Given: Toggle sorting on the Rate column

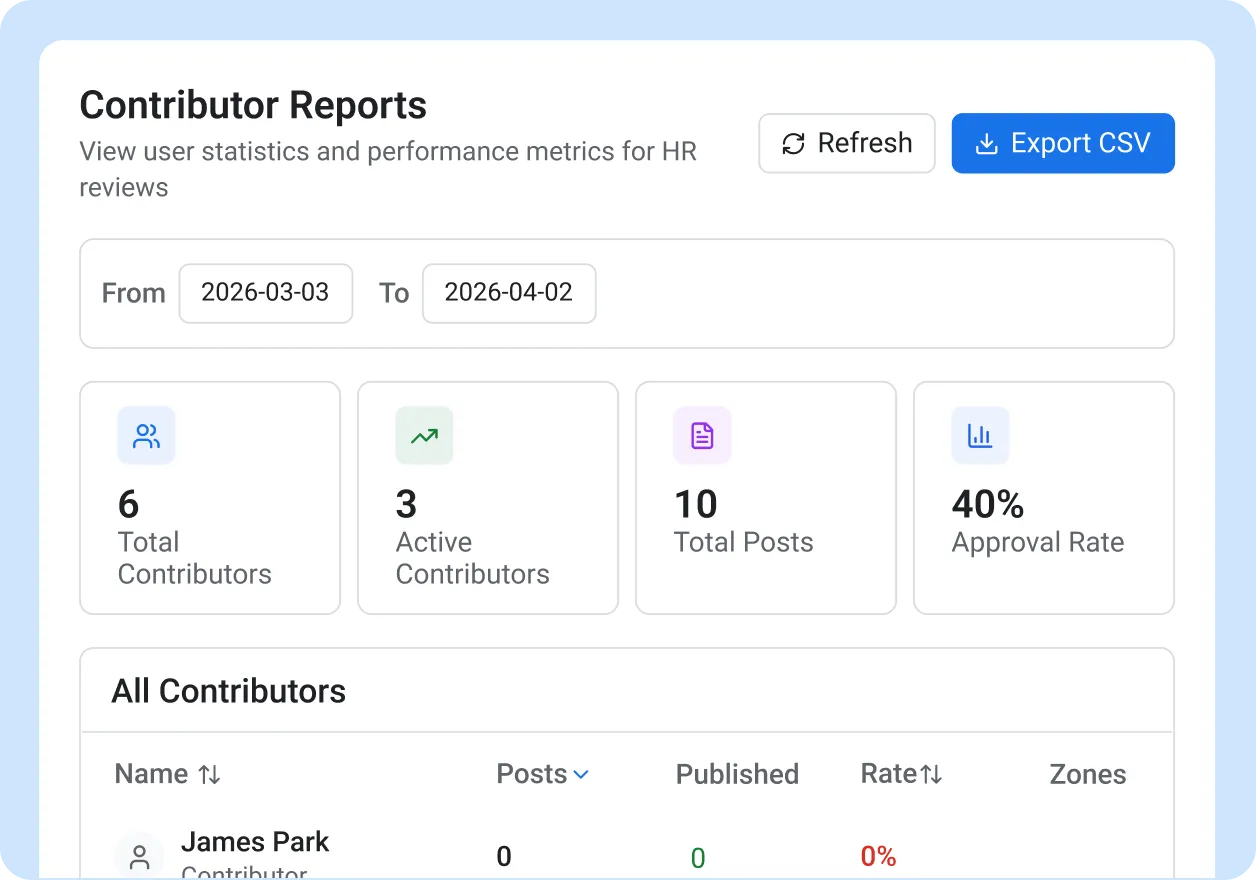Looking at the screenshot, I should pyautogui.click(x=932, y=773).
